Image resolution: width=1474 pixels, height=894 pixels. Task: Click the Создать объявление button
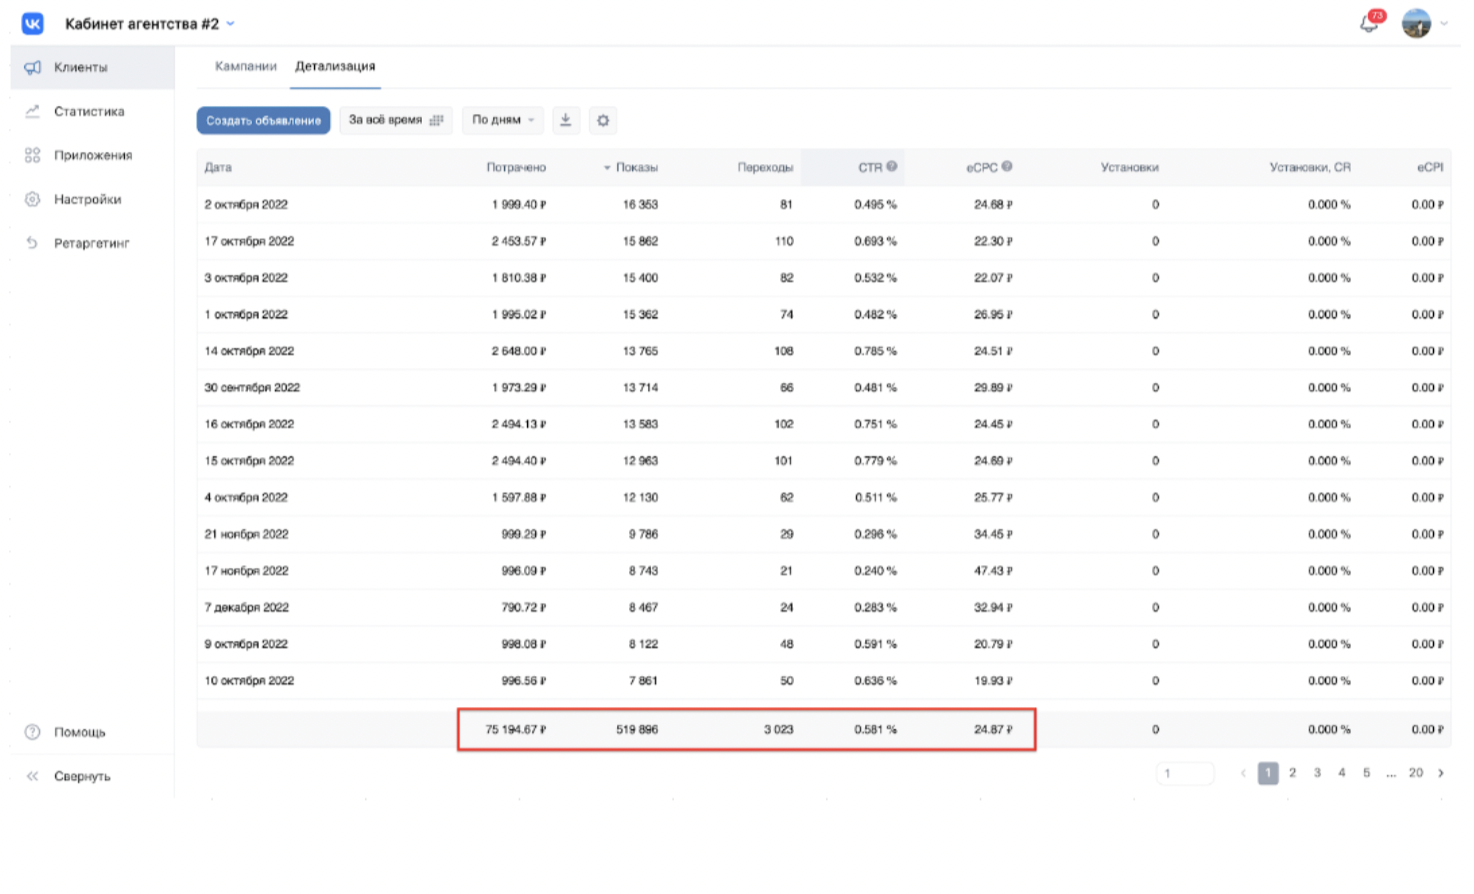[263, 120]
